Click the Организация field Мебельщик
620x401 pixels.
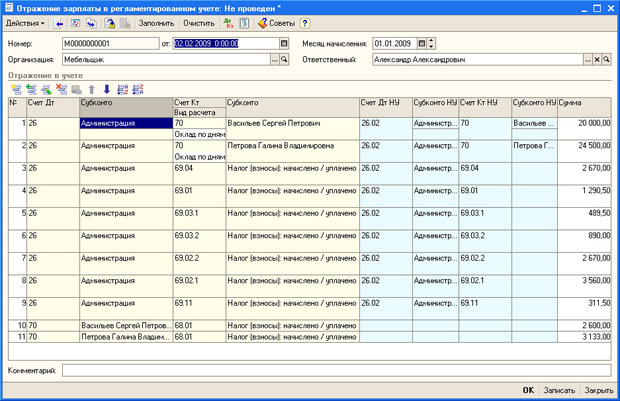[166, 60]
